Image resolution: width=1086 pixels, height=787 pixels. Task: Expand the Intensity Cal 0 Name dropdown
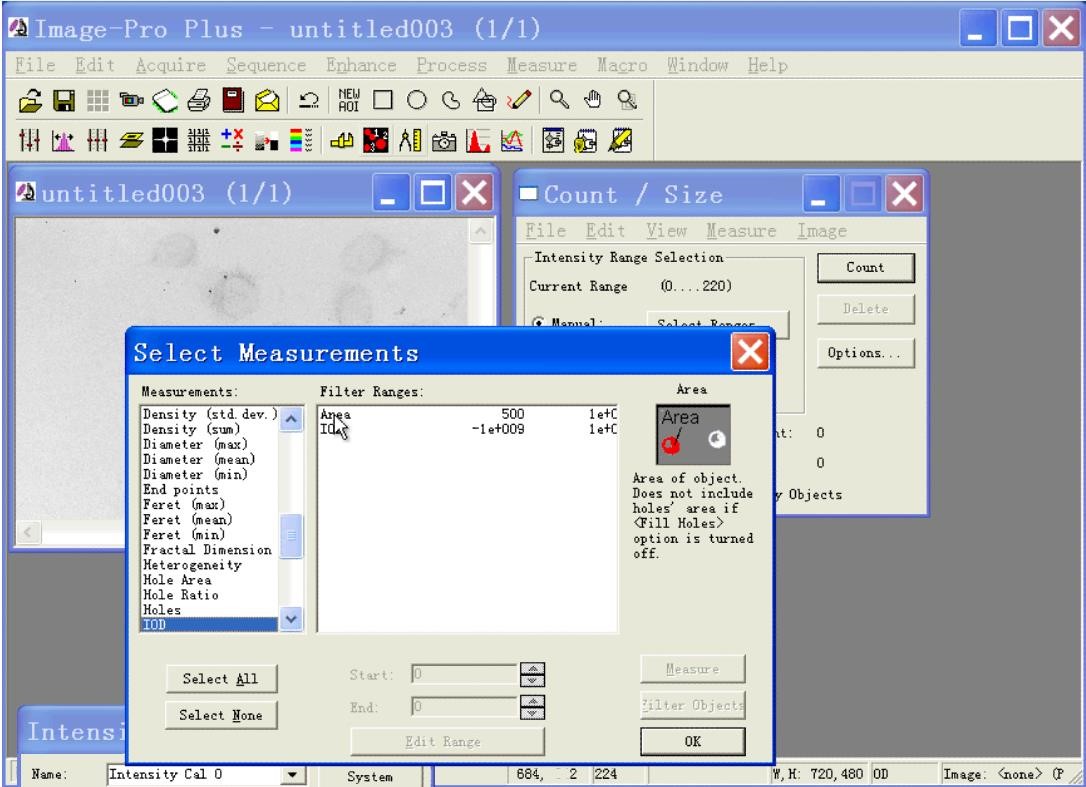point(293,775)
